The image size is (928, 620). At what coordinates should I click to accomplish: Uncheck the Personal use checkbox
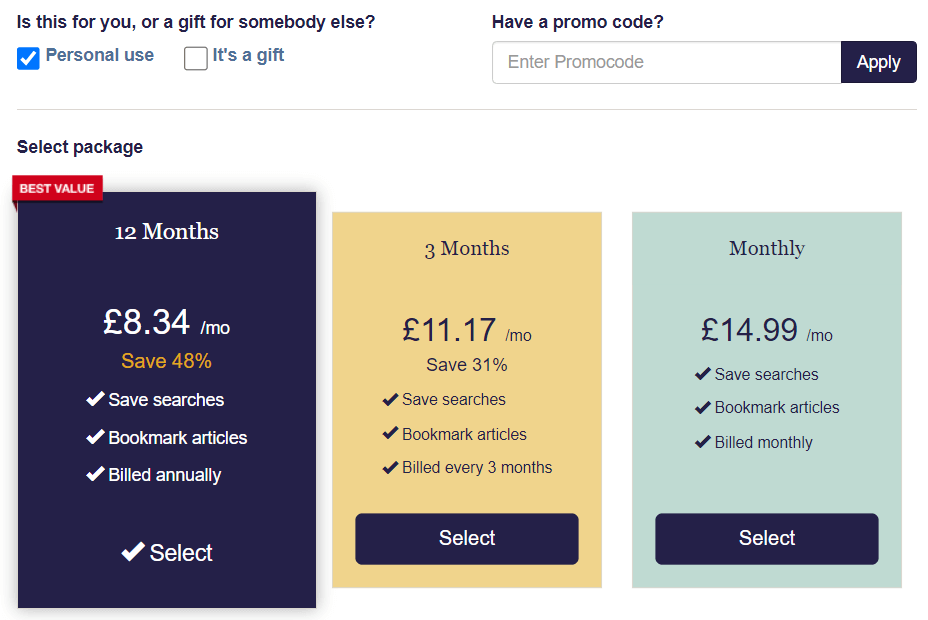tap(27, 58)
